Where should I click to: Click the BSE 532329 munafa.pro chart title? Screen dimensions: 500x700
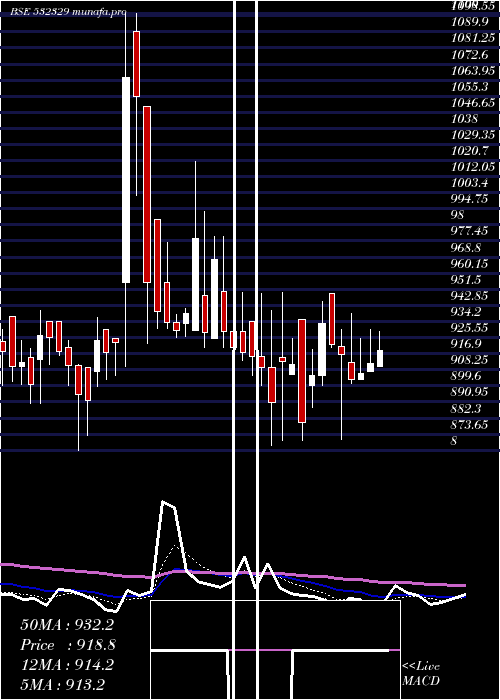pyautogui.click(x=68, y=12)
